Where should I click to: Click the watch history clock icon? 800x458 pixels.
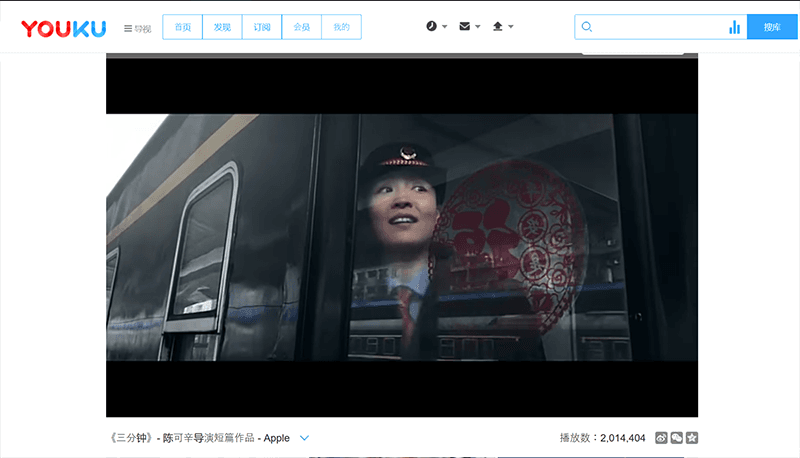(x=431, y=27)
